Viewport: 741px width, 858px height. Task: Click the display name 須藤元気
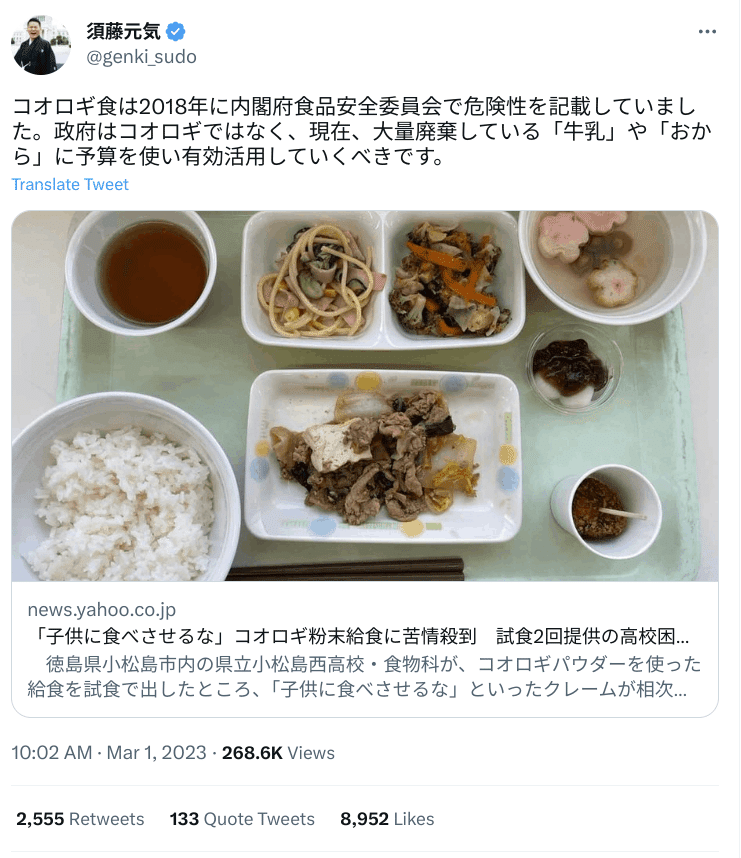pos(124,32)
